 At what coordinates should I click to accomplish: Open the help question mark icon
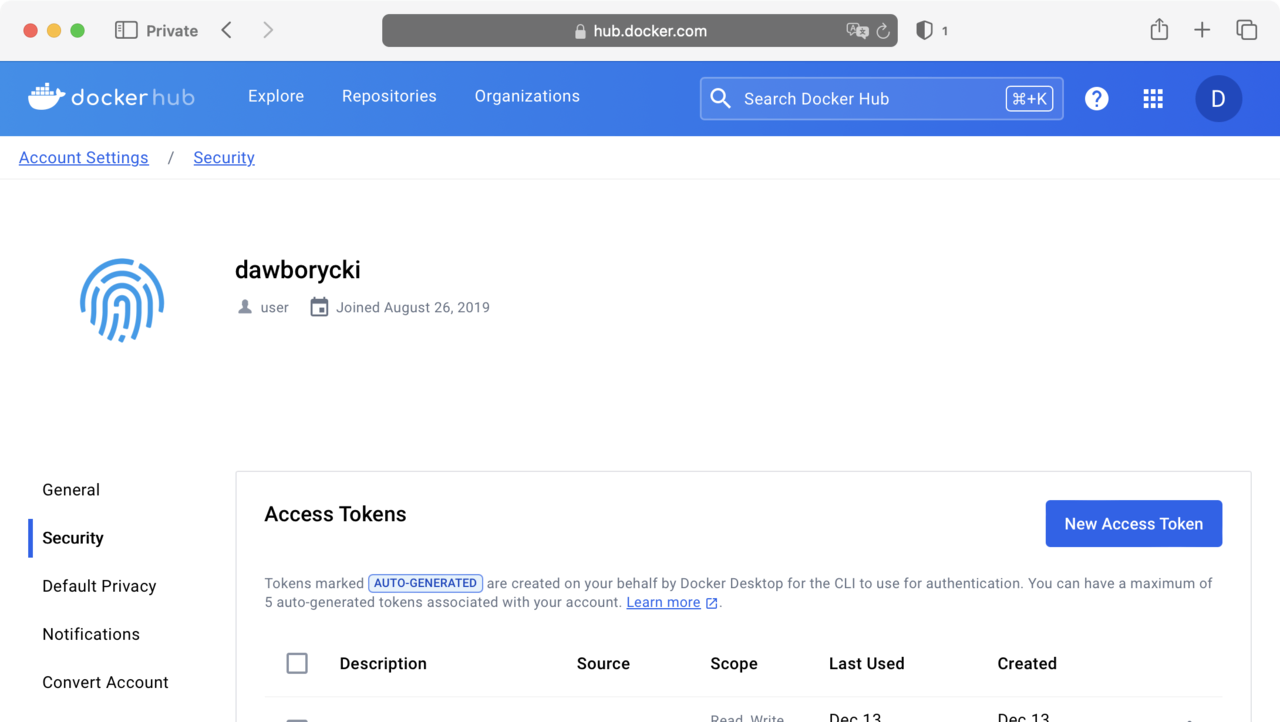click(1096, 98)
